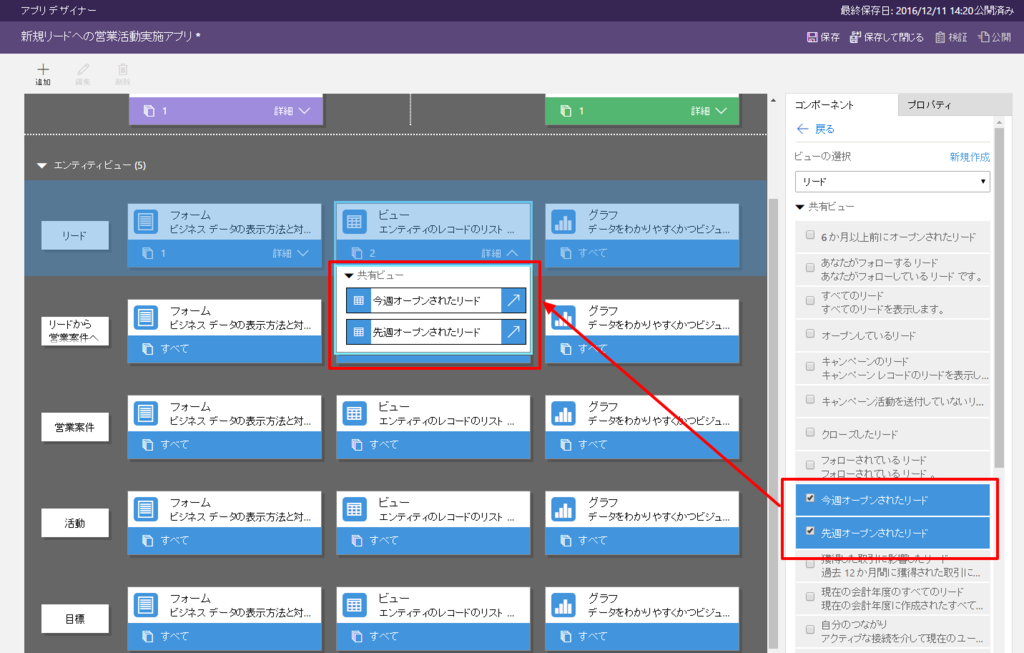Click the 保存して閉じる icon

pyautogui.click(x=855, y=37)
